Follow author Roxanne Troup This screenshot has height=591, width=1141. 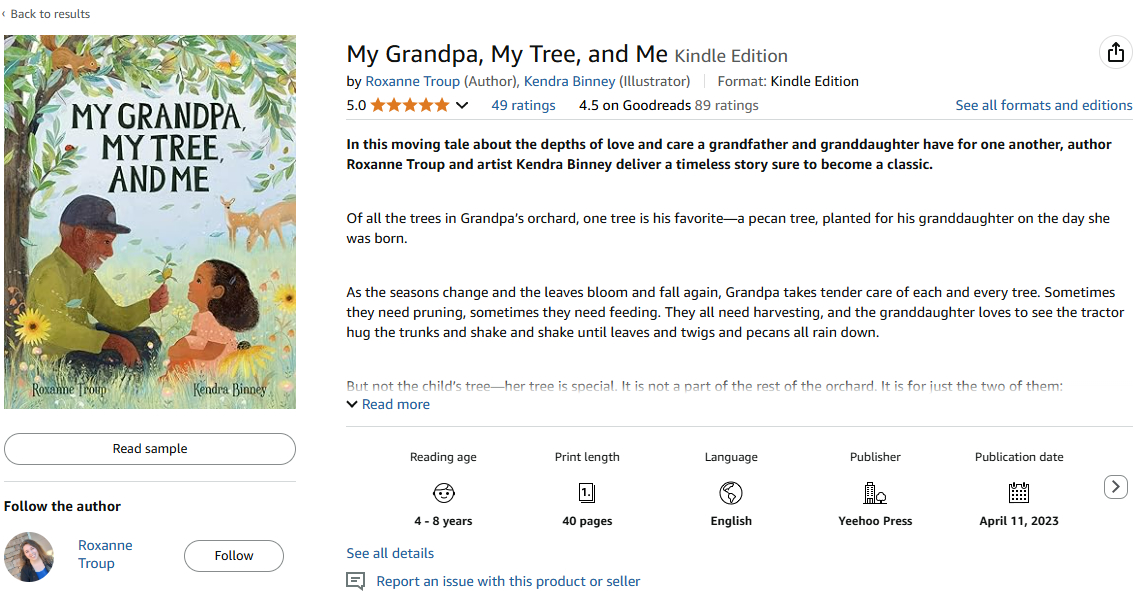point(234,556)
